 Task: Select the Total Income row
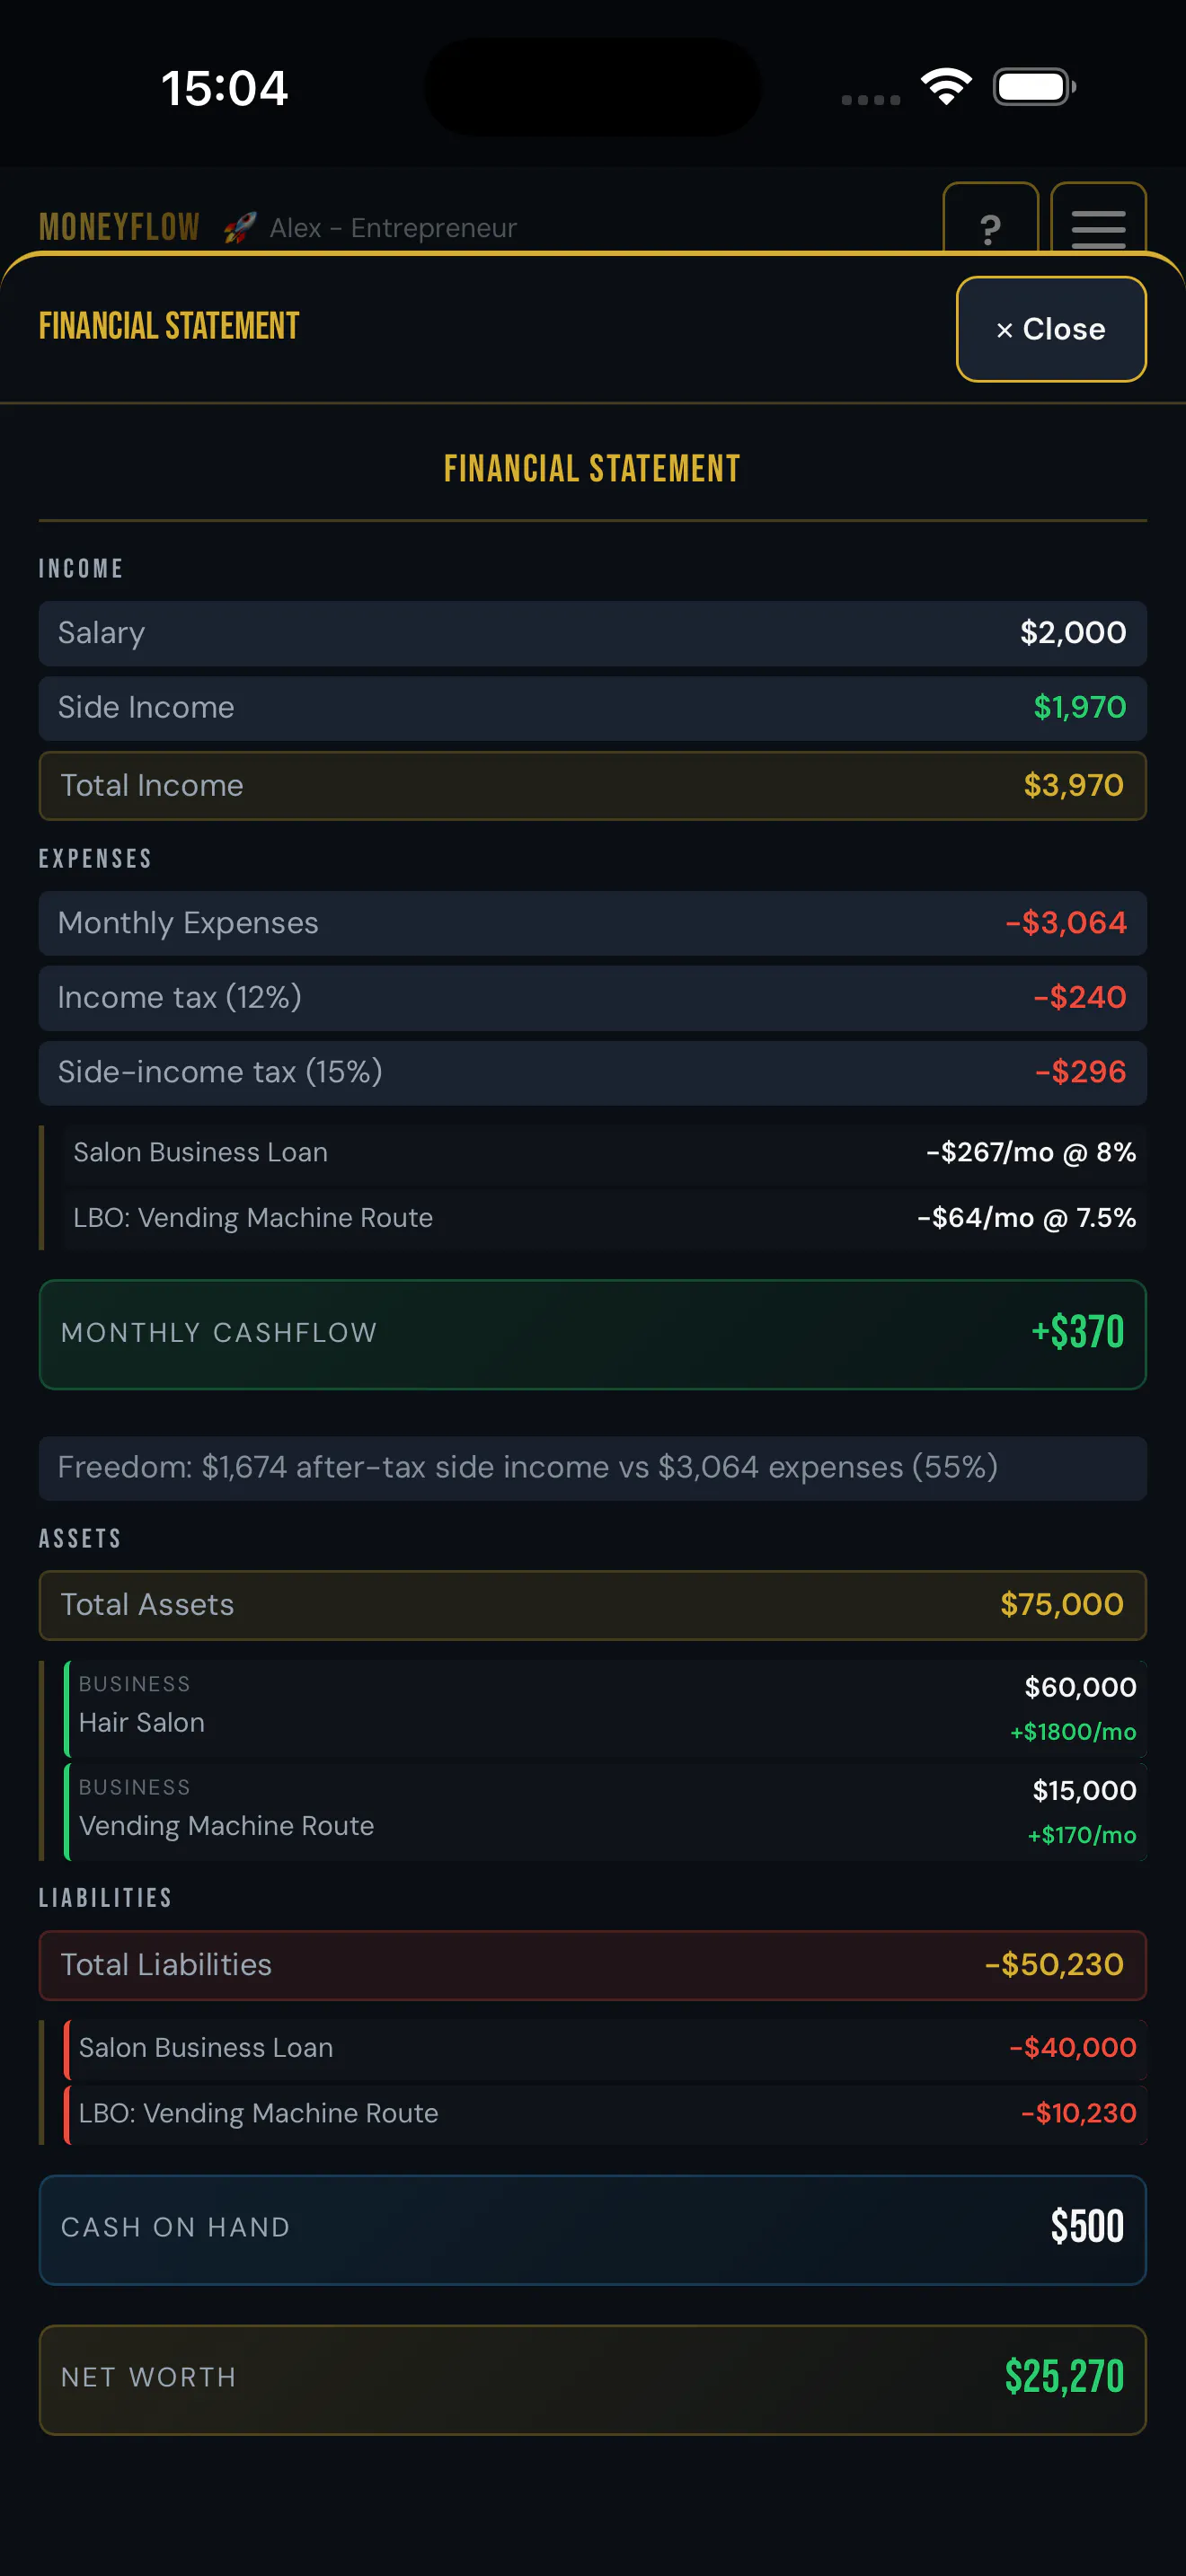coord(592,786)
